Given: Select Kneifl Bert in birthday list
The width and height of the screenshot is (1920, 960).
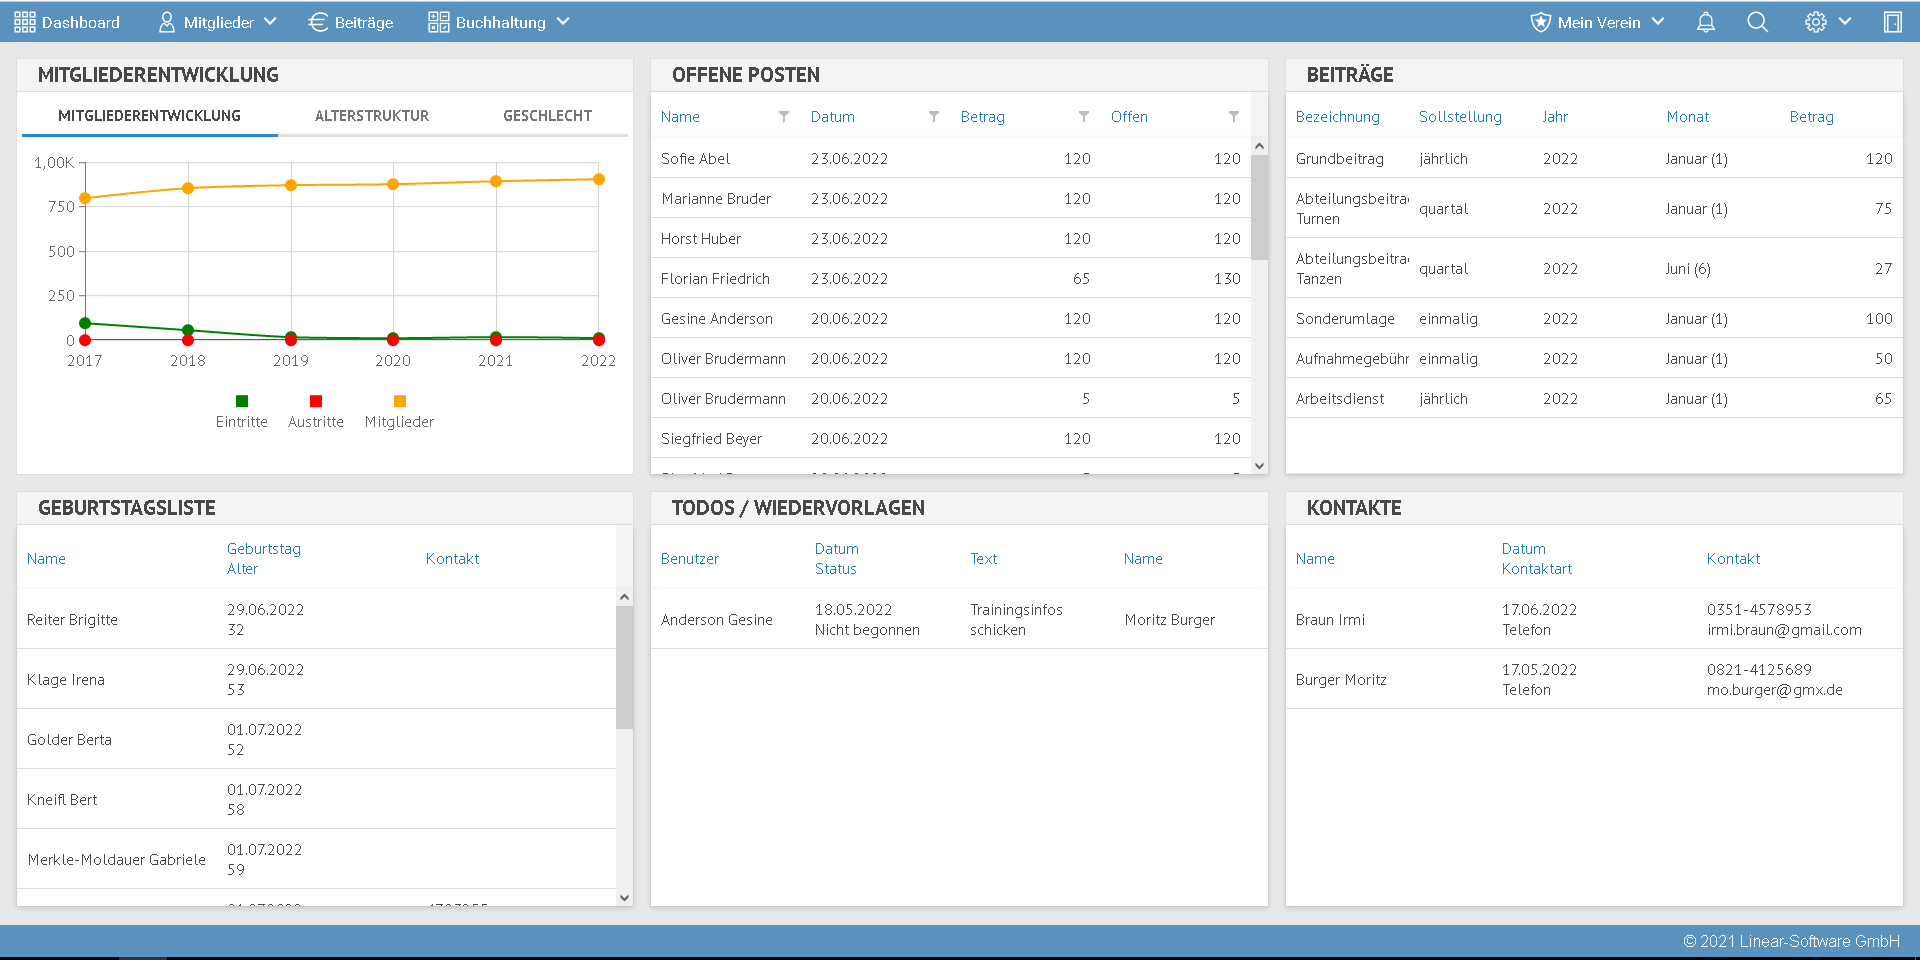Looking at the screenshot, I should (316, 799).
